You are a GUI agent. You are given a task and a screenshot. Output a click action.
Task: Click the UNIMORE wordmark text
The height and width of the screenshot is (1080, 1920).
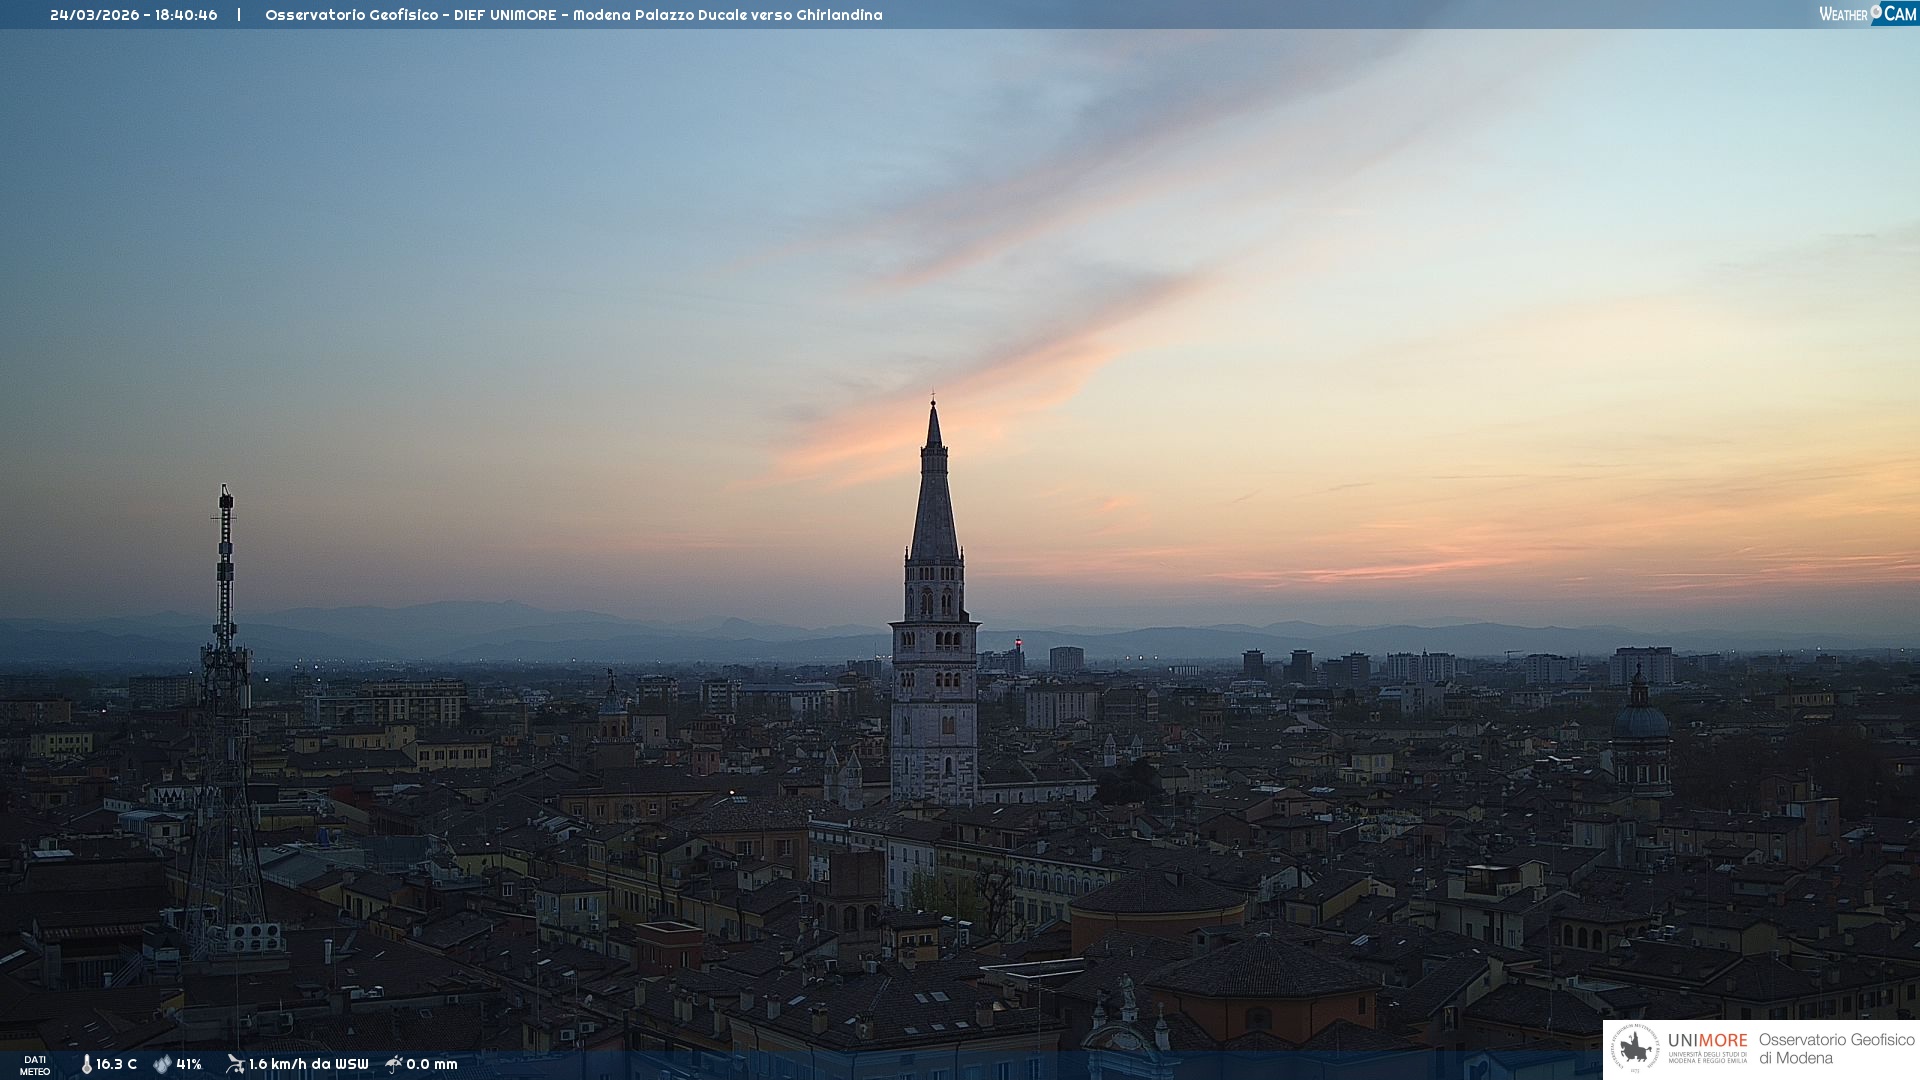[x=1707, y=1041]
